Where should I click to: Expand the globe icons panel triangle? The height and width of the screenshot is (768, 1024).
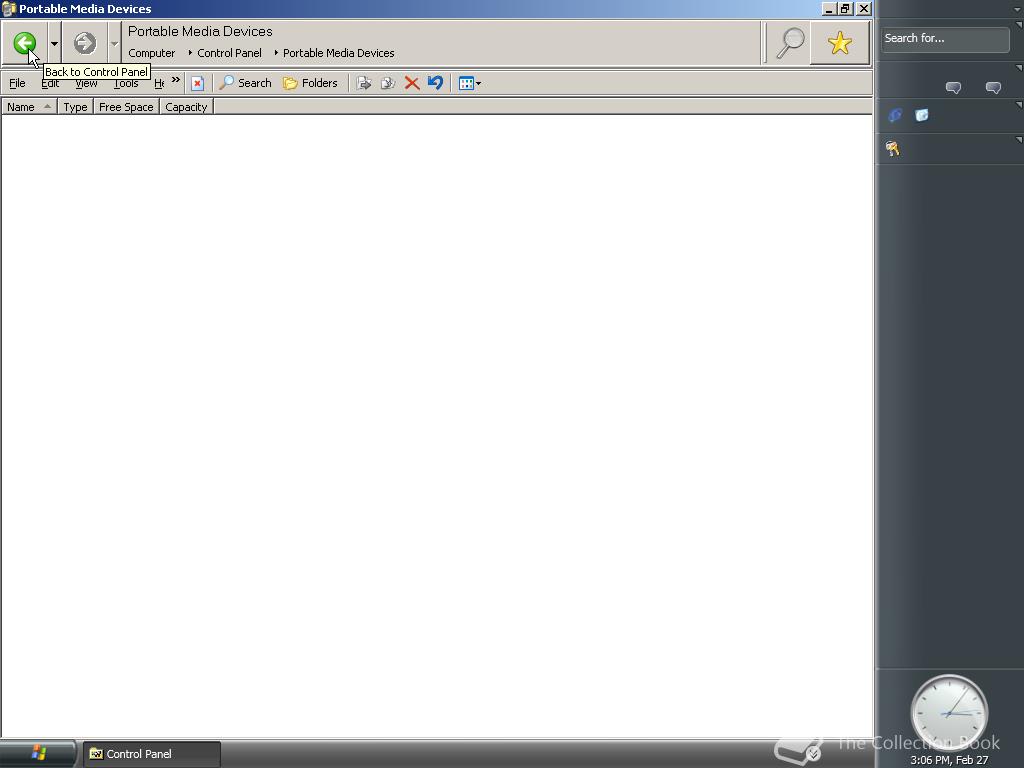1019,104
